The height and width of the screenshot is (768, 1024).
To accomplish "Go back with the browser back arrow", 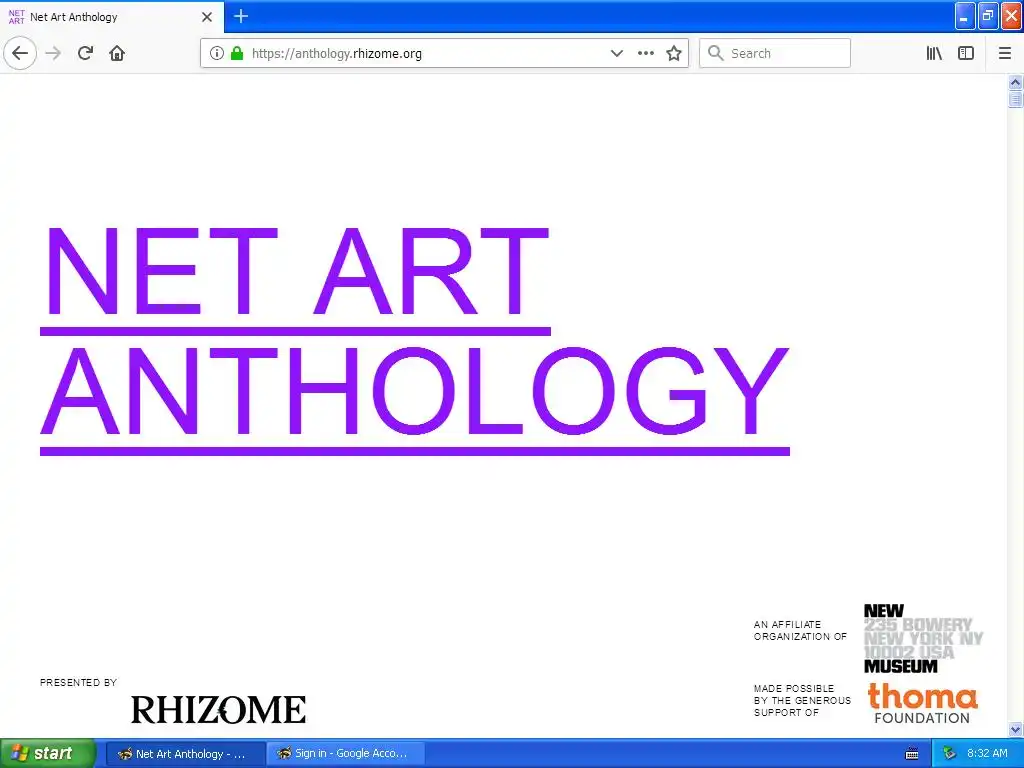I will [x=20, y=53].
